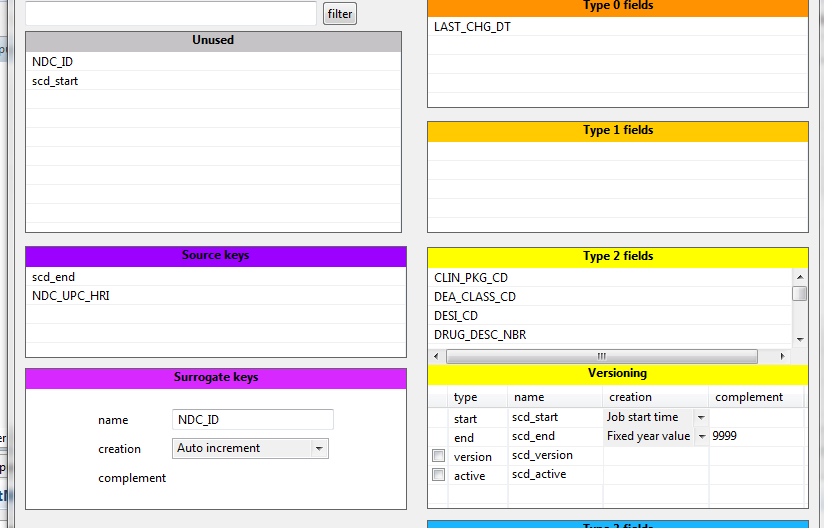The width and height of the screenshot is (824, 528).
Task: Click the creation column header in Versioning
Action: coord(655,397)
